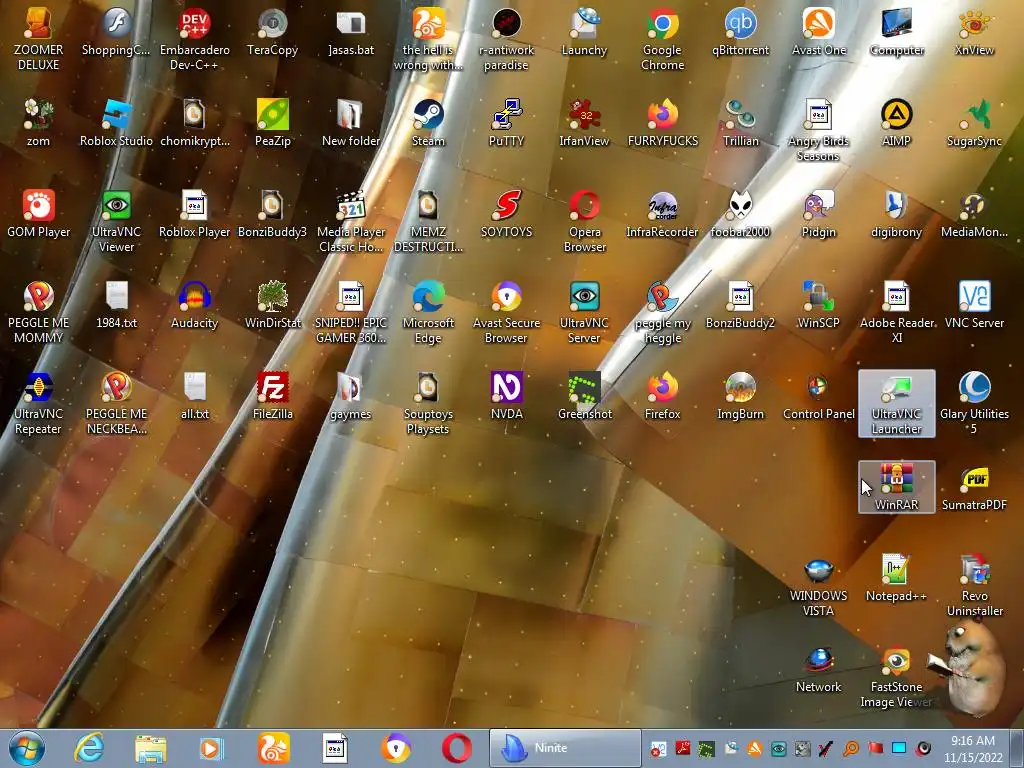Click the IrfanView desktop icon
The height and width of the screenshot is (768, 1024).
click(x=584, y=123)
